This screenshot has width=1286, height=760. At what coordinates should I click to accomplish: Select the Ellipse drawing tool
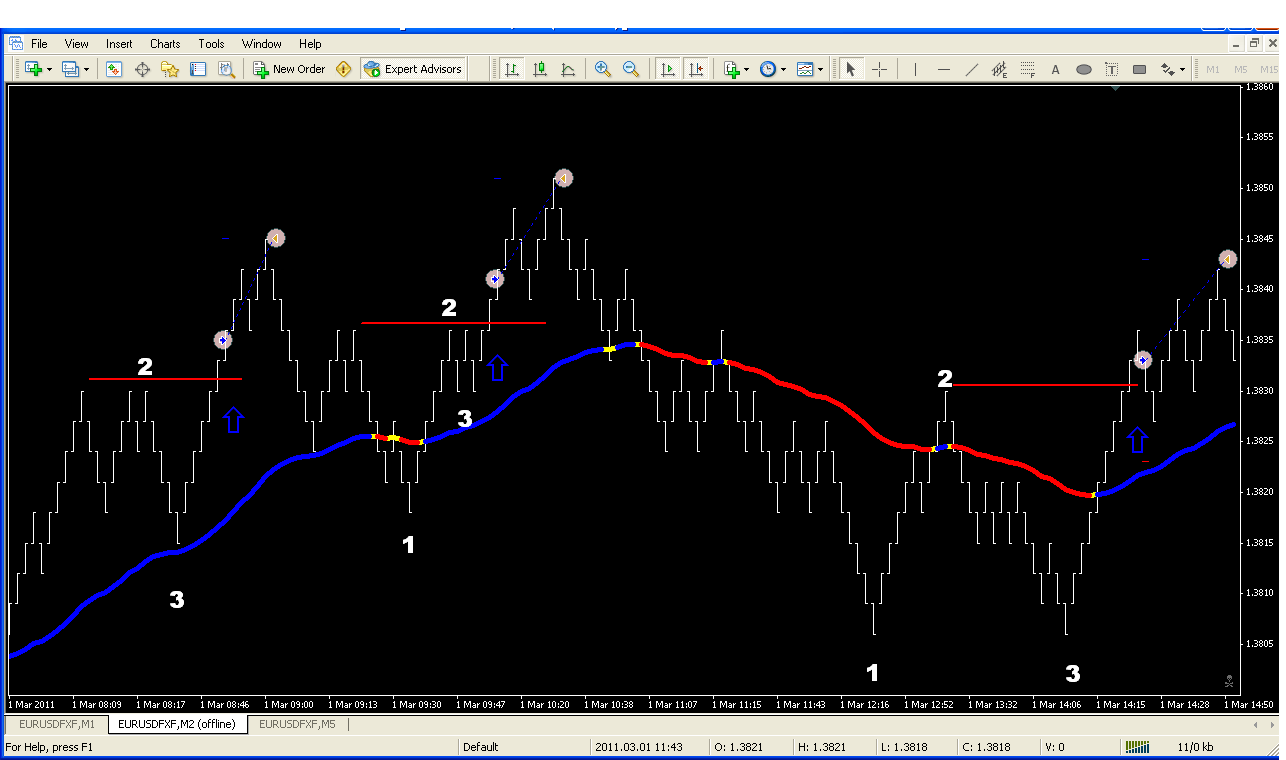tap(1083, 69)
